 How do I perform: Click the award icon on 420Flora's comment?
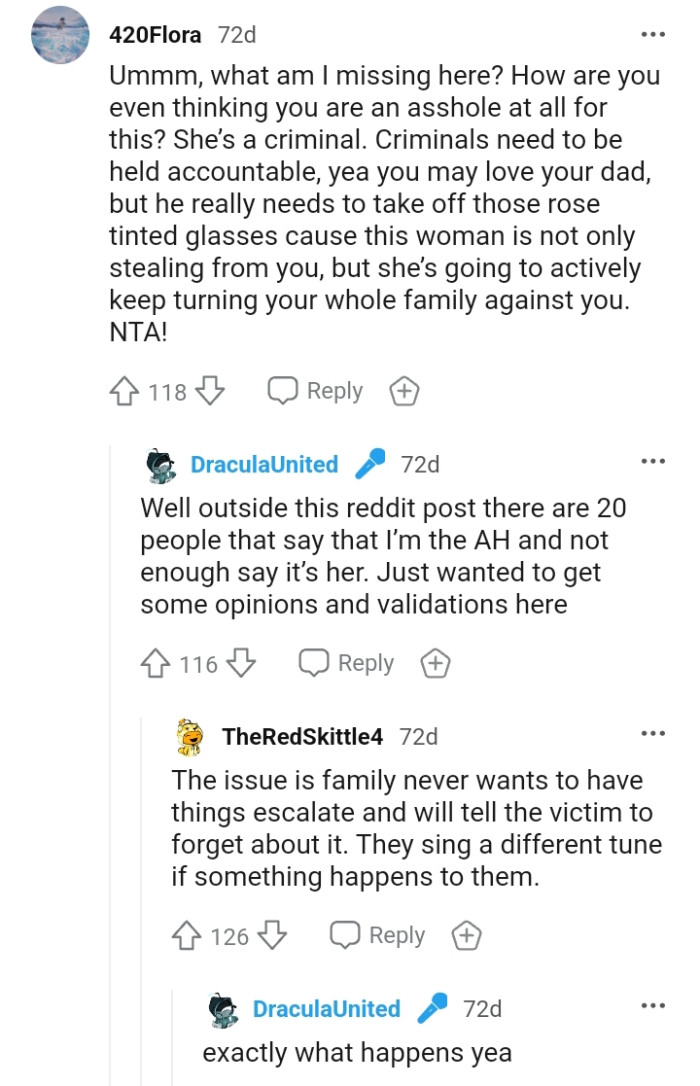click(x=404, y=391)
